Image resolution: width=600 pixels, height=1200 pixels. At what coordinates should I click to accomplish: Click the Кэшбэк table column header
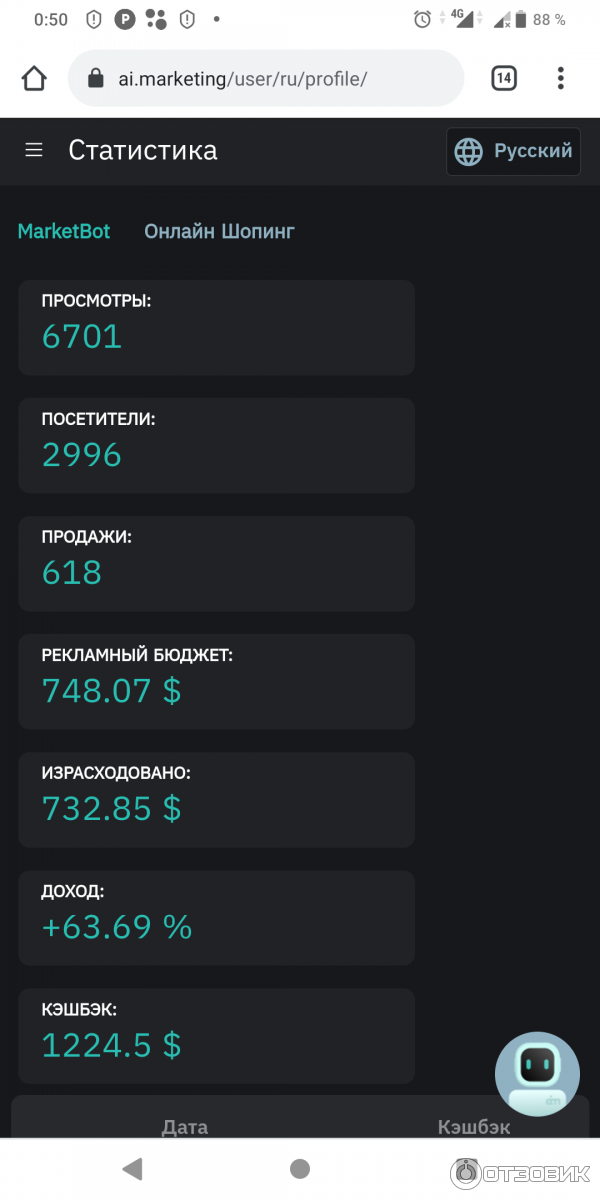pos(474,1127)
